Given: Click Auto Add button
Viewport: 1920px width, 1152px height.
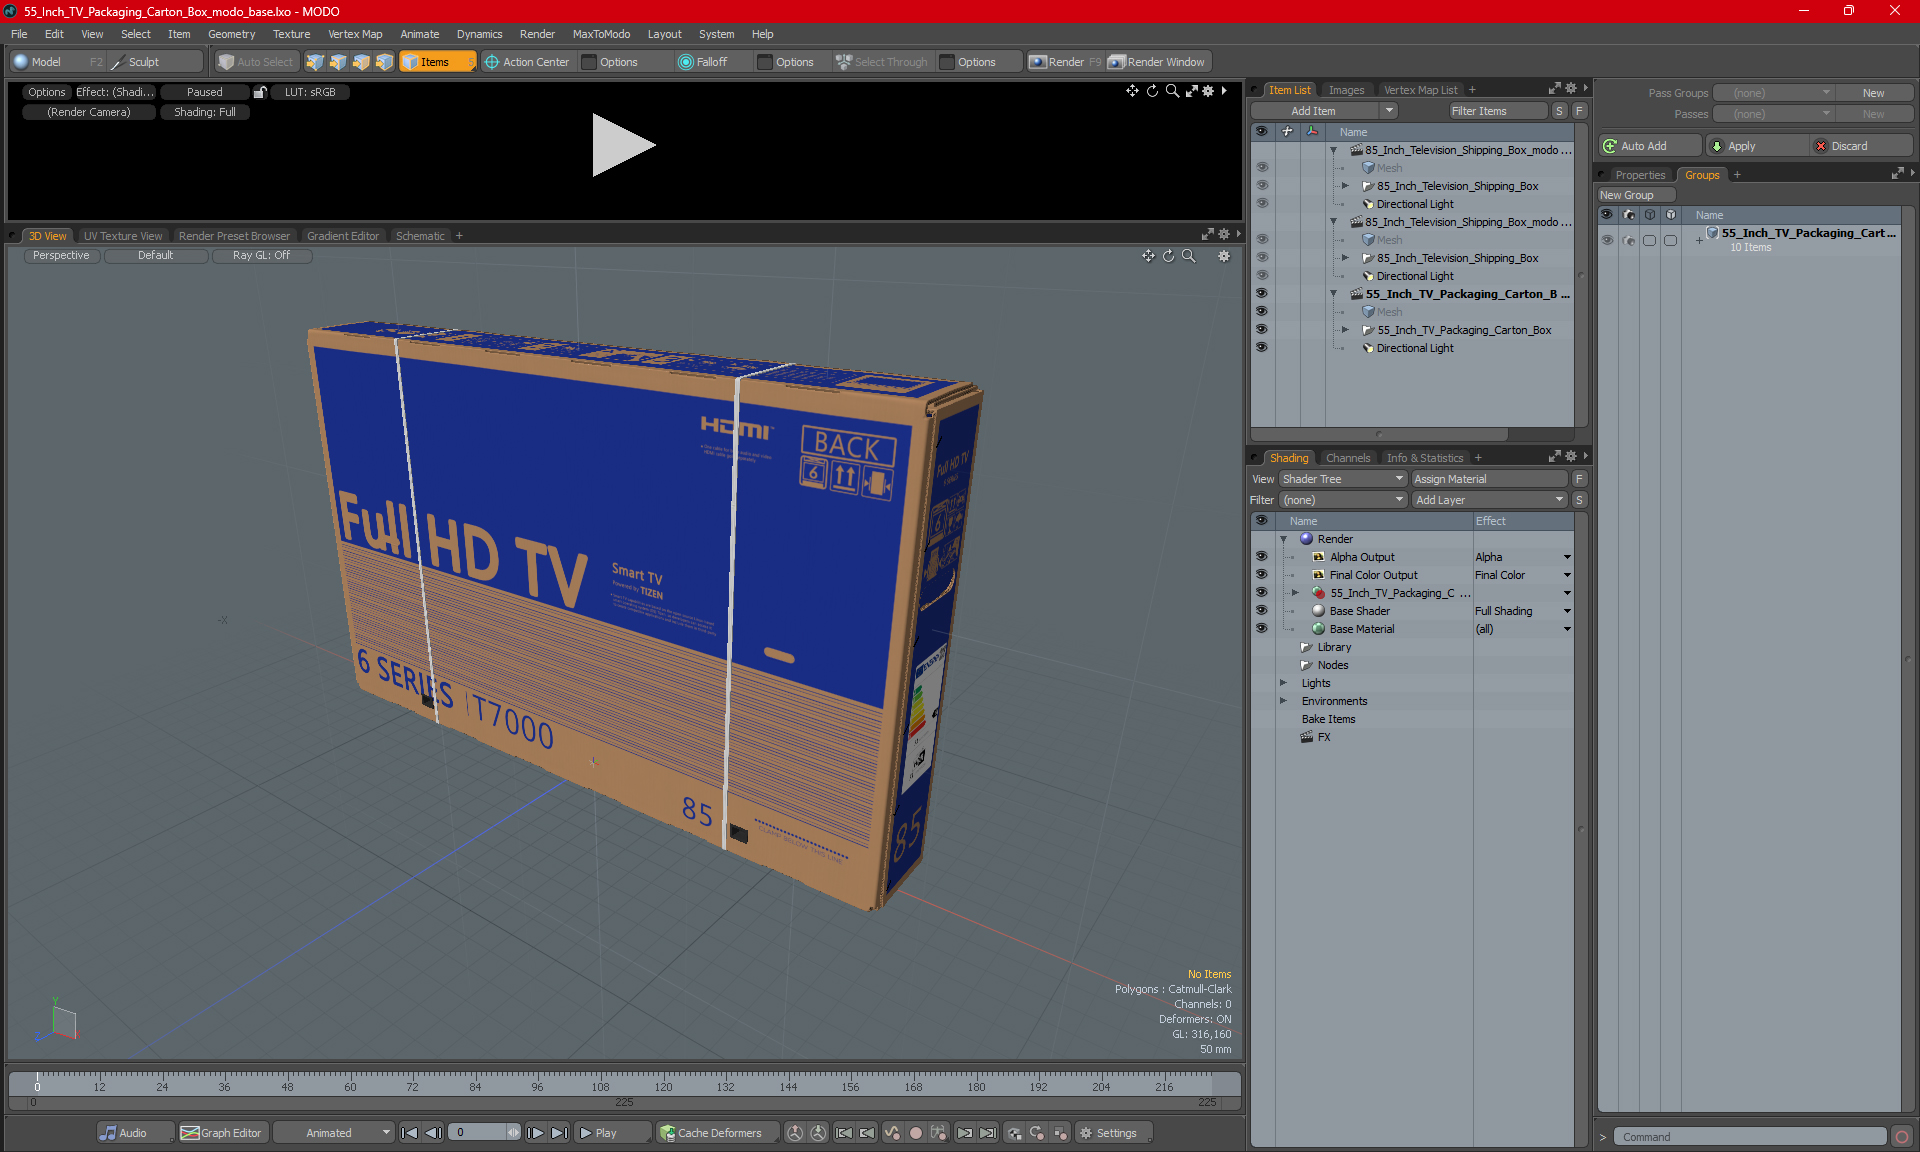Looking at the screenshot, I should tap(1649, 146).
